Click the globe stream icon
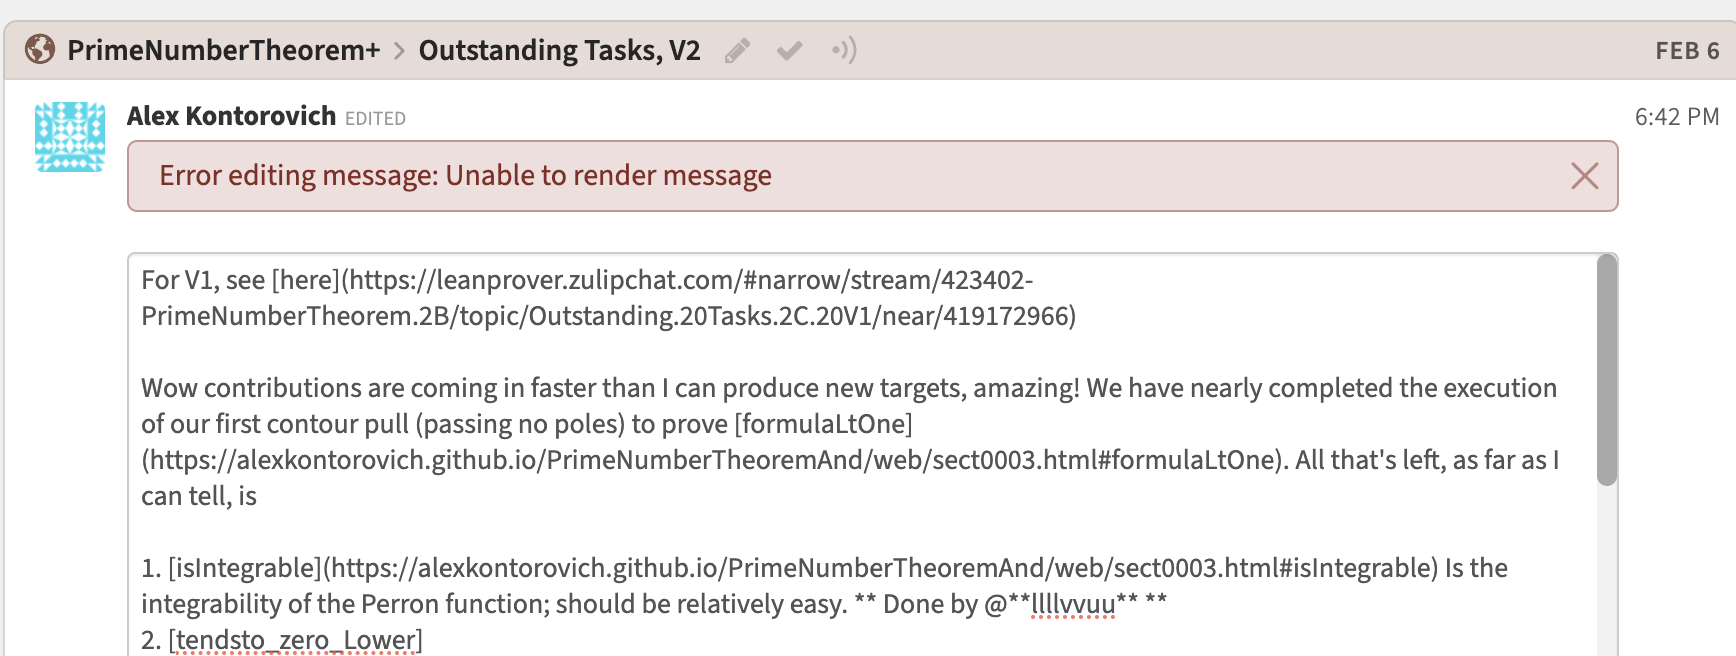1736x656 pixels. click(x=40, y=49)
